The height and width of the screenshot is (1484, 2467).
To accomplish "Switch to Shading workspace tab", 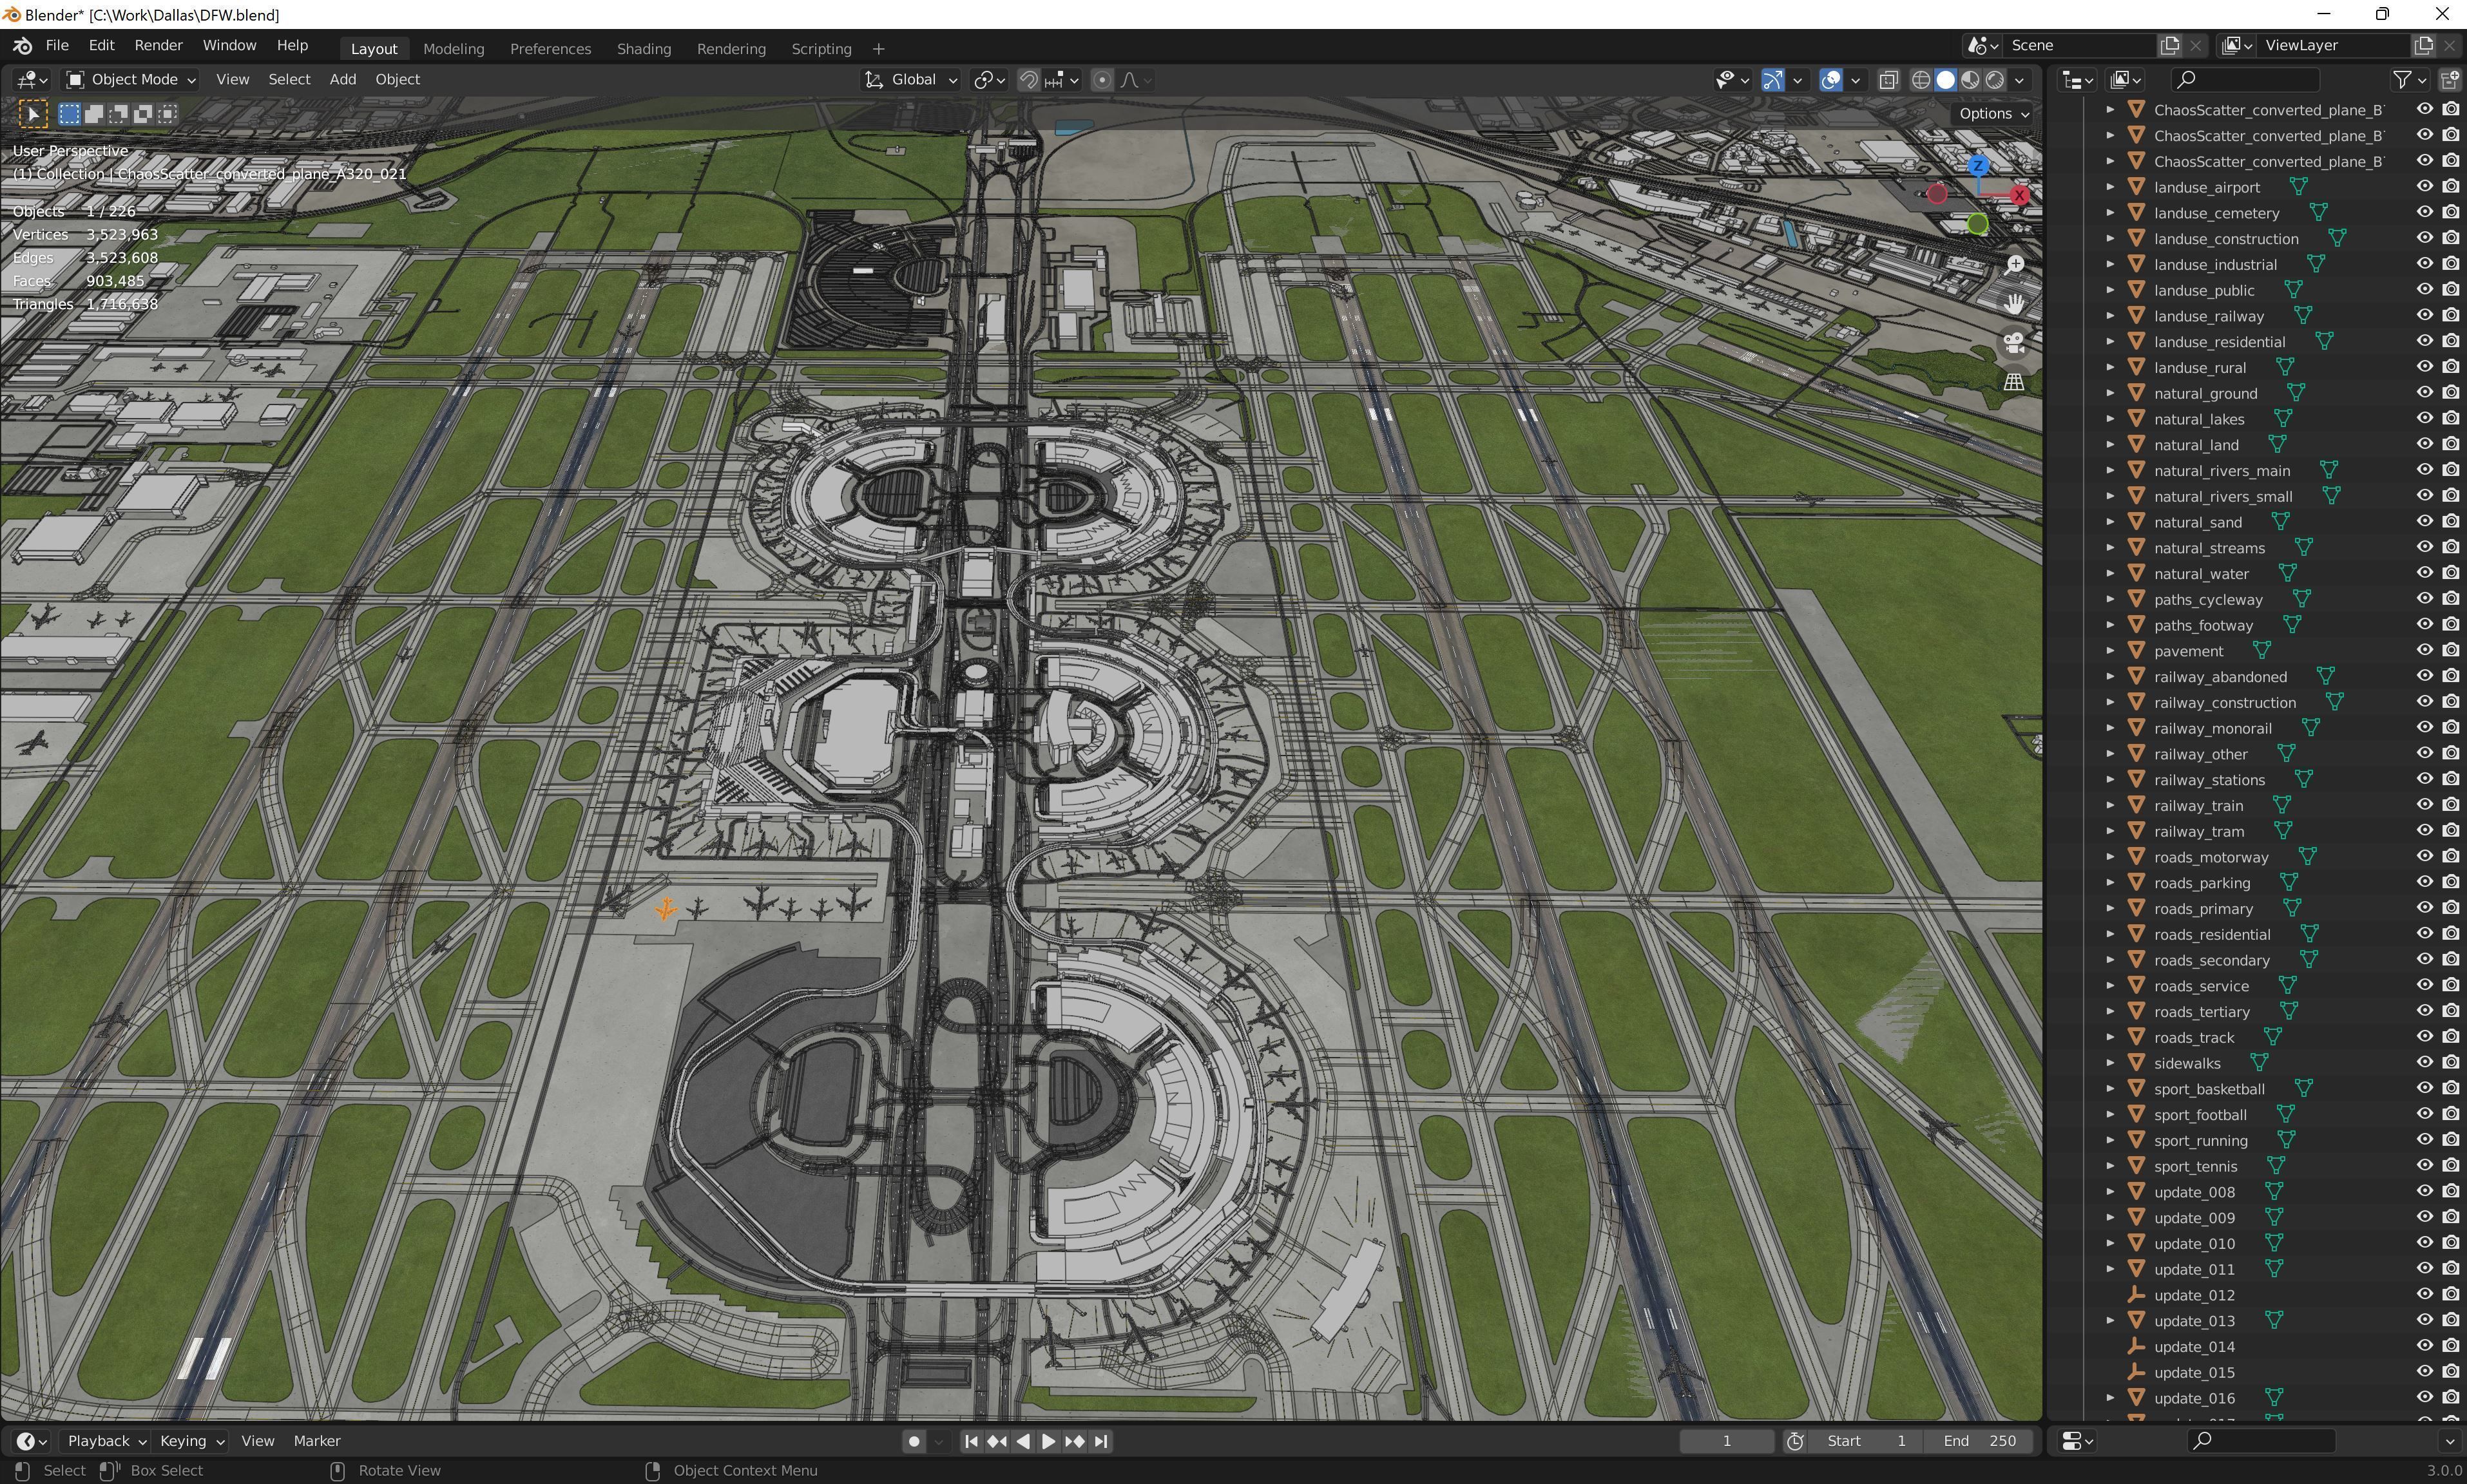I will tap(643, 49).
